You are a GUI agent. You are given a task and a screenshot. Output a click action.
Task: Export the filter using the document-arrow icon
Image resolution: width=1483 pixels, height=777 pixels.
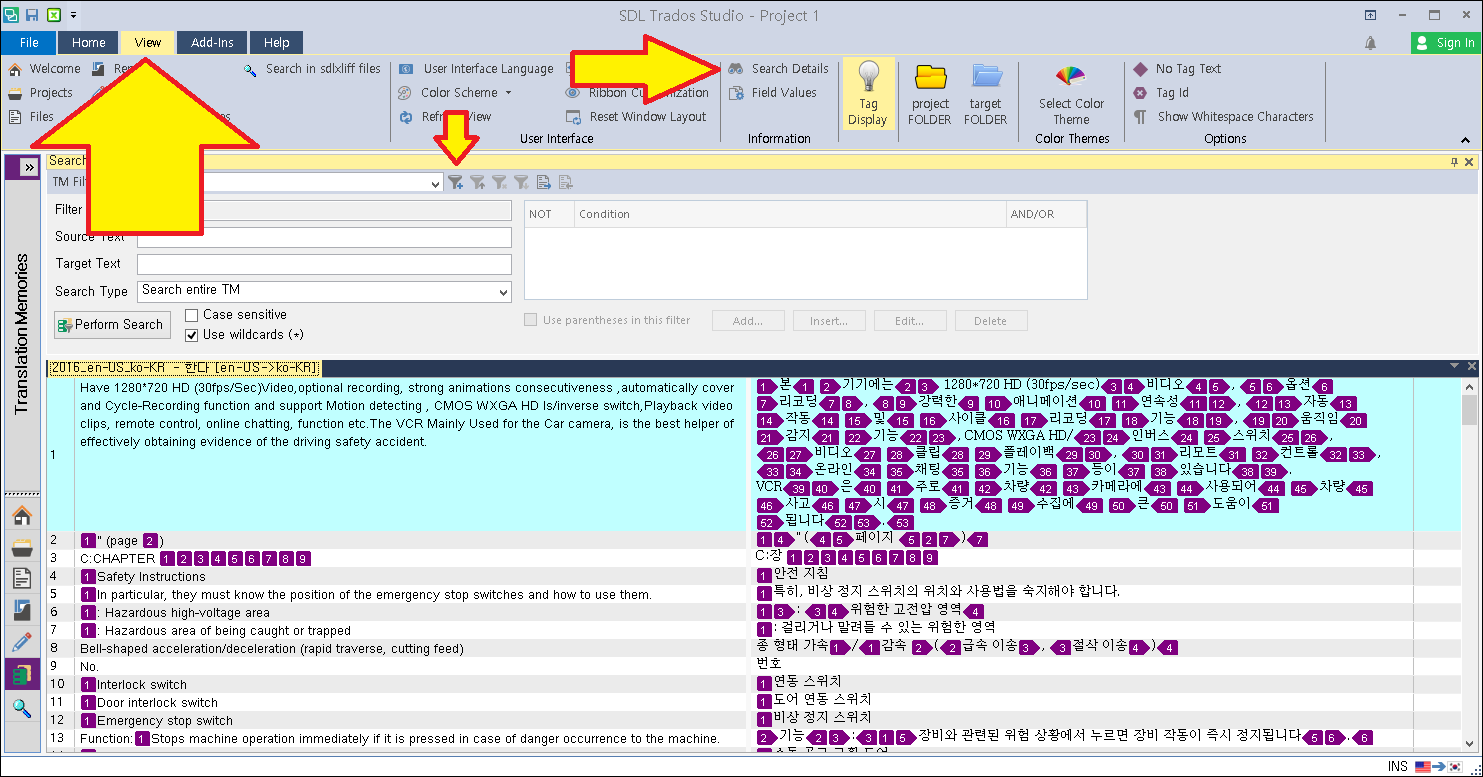543,181
